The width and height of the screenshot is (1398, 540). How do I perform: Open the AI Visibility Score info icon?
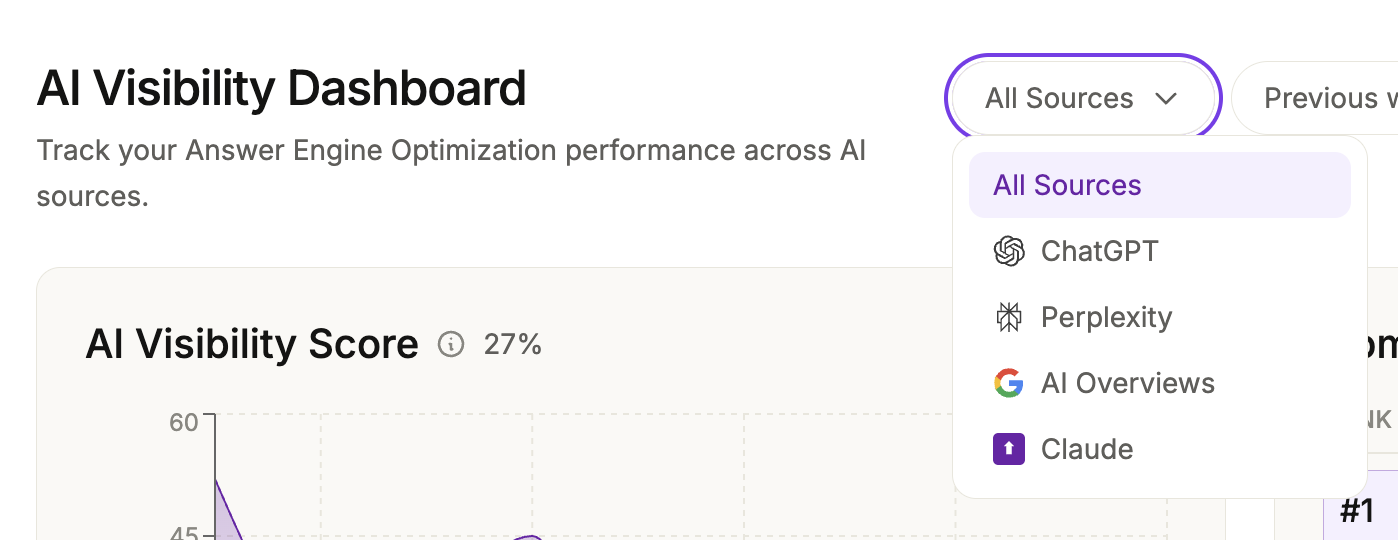[x=451, y=345]
